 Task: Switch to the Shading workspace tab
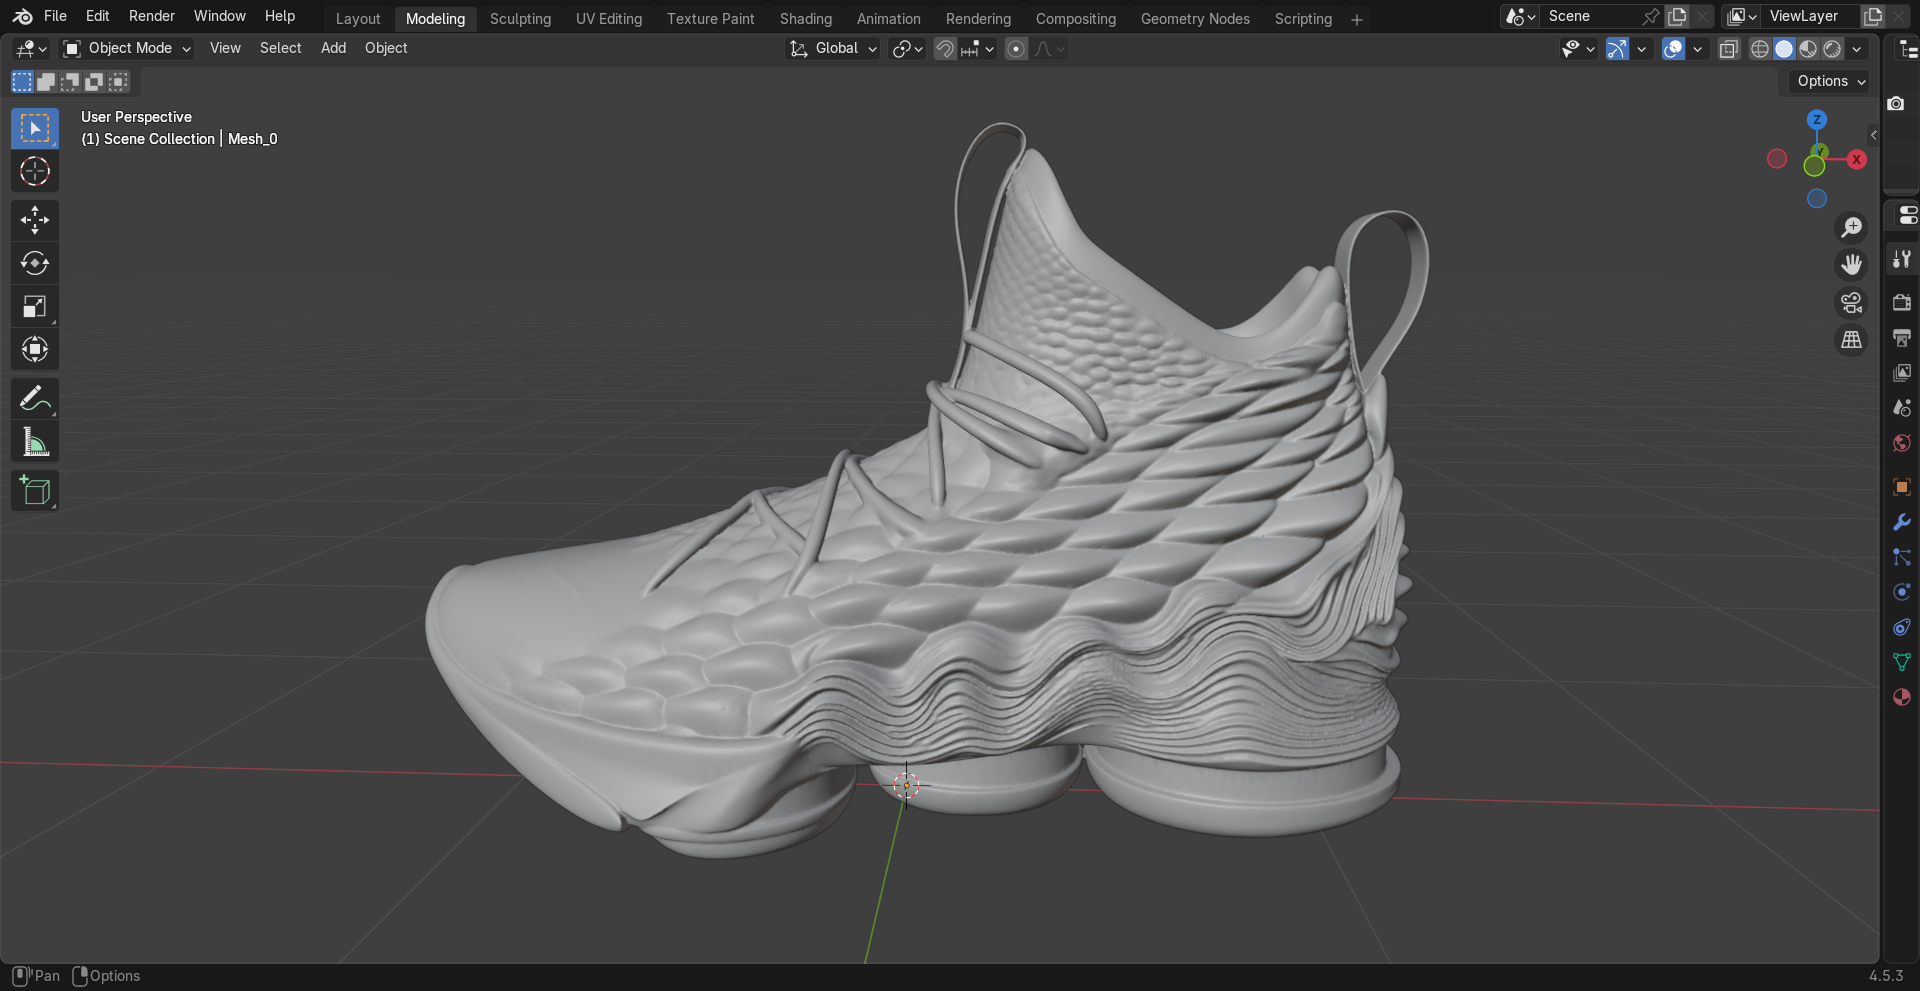click(x=806, y=19)
